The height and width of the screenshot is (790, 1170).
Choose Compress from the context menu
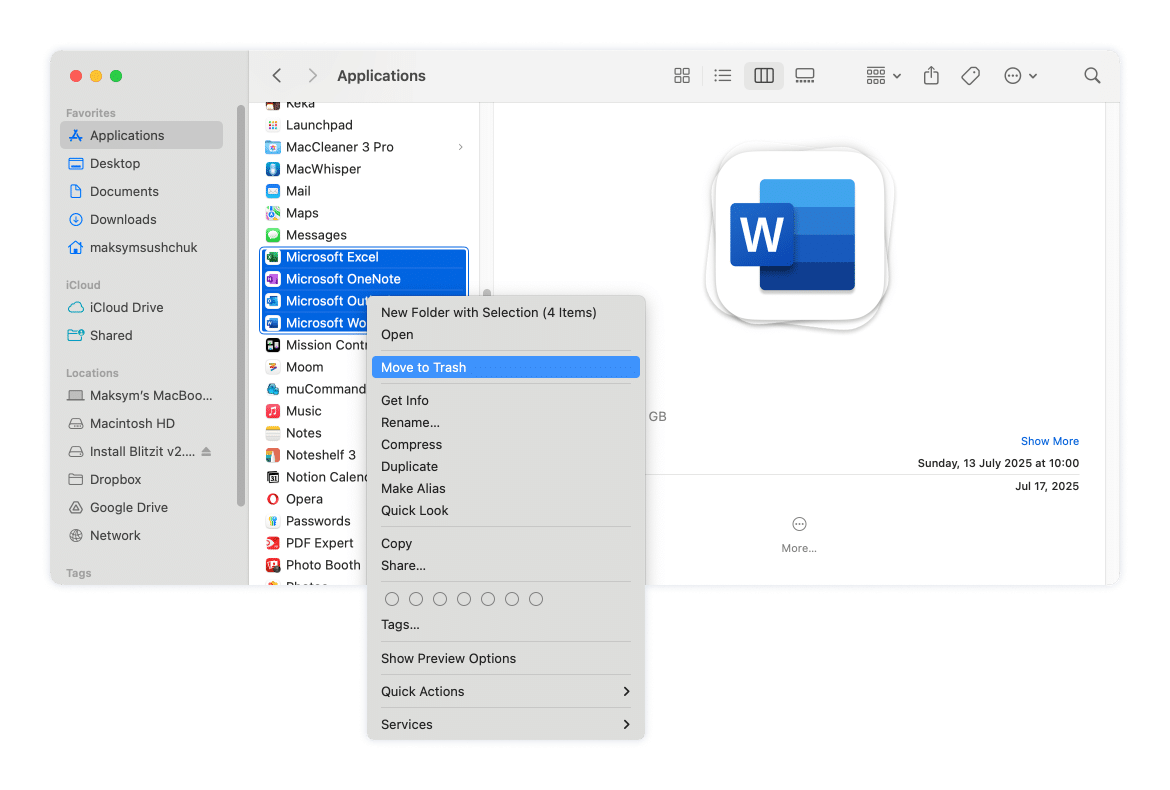(506, 445)
